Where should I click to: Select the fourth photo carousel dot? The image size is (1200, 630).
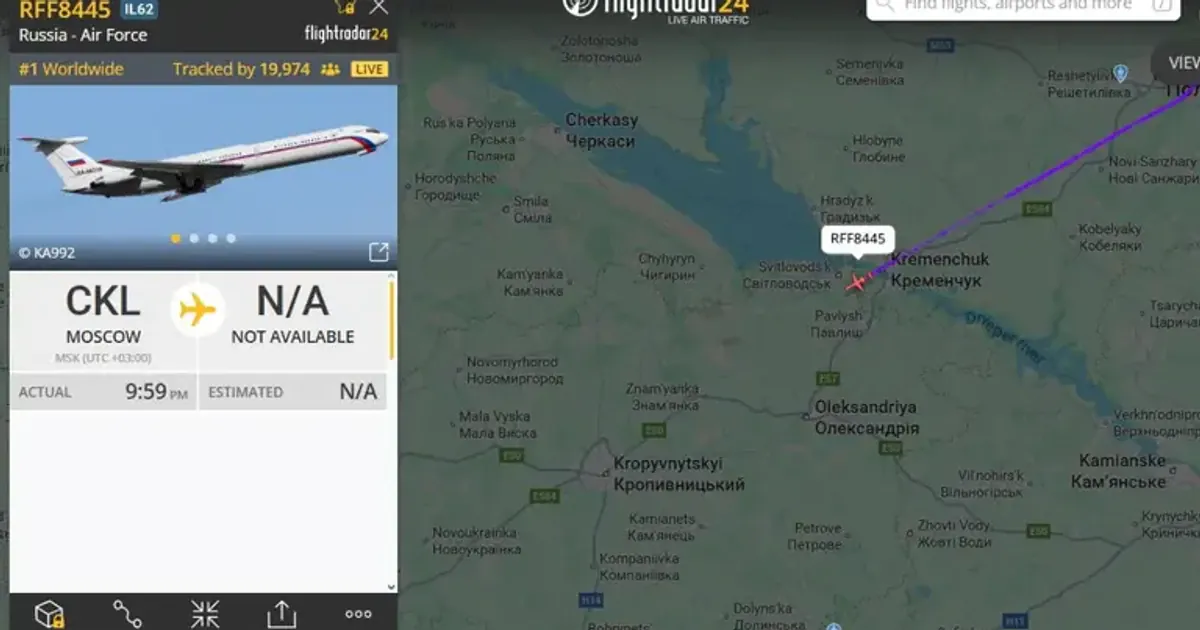tap(231, 238)
